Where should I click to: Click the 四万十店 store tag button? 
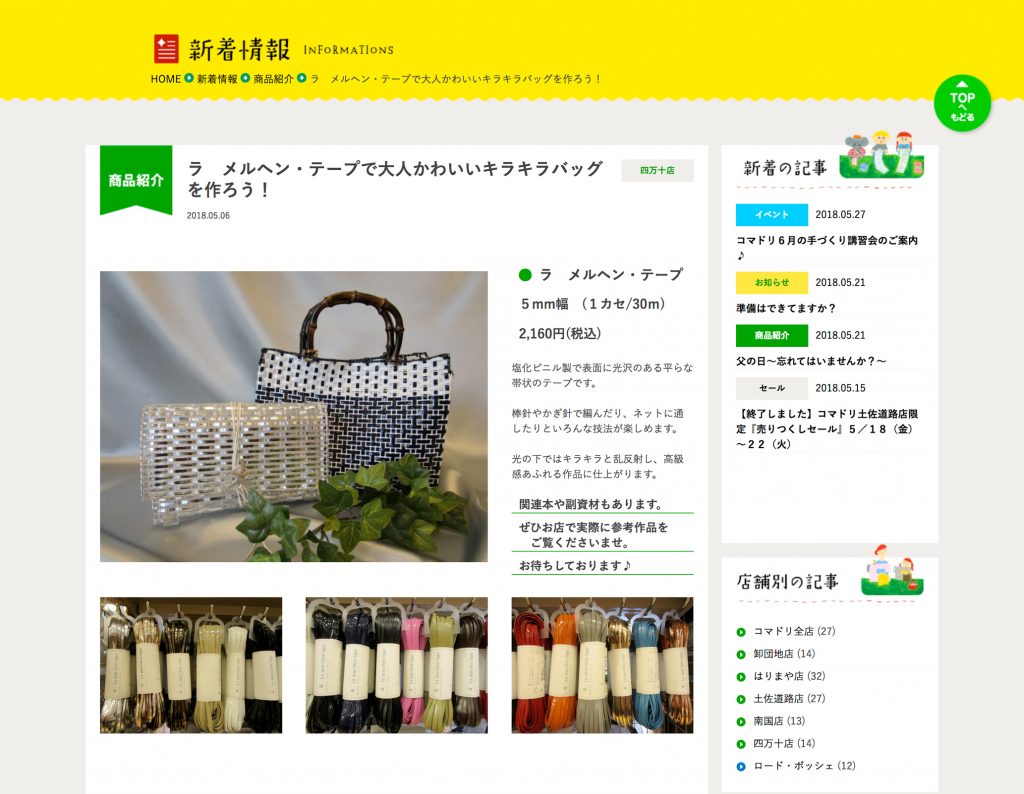point(657,170)
